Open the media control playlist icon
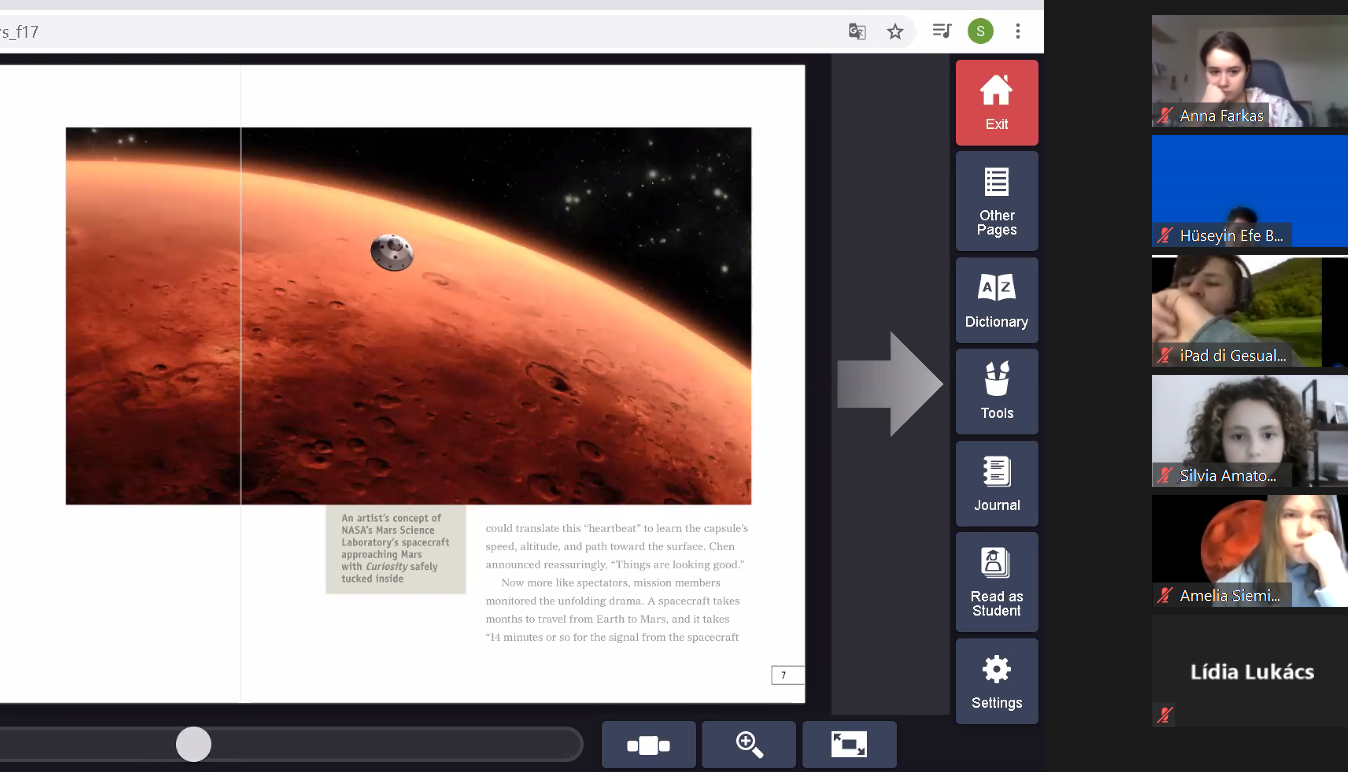1348x772 pixels. point(941,31)
